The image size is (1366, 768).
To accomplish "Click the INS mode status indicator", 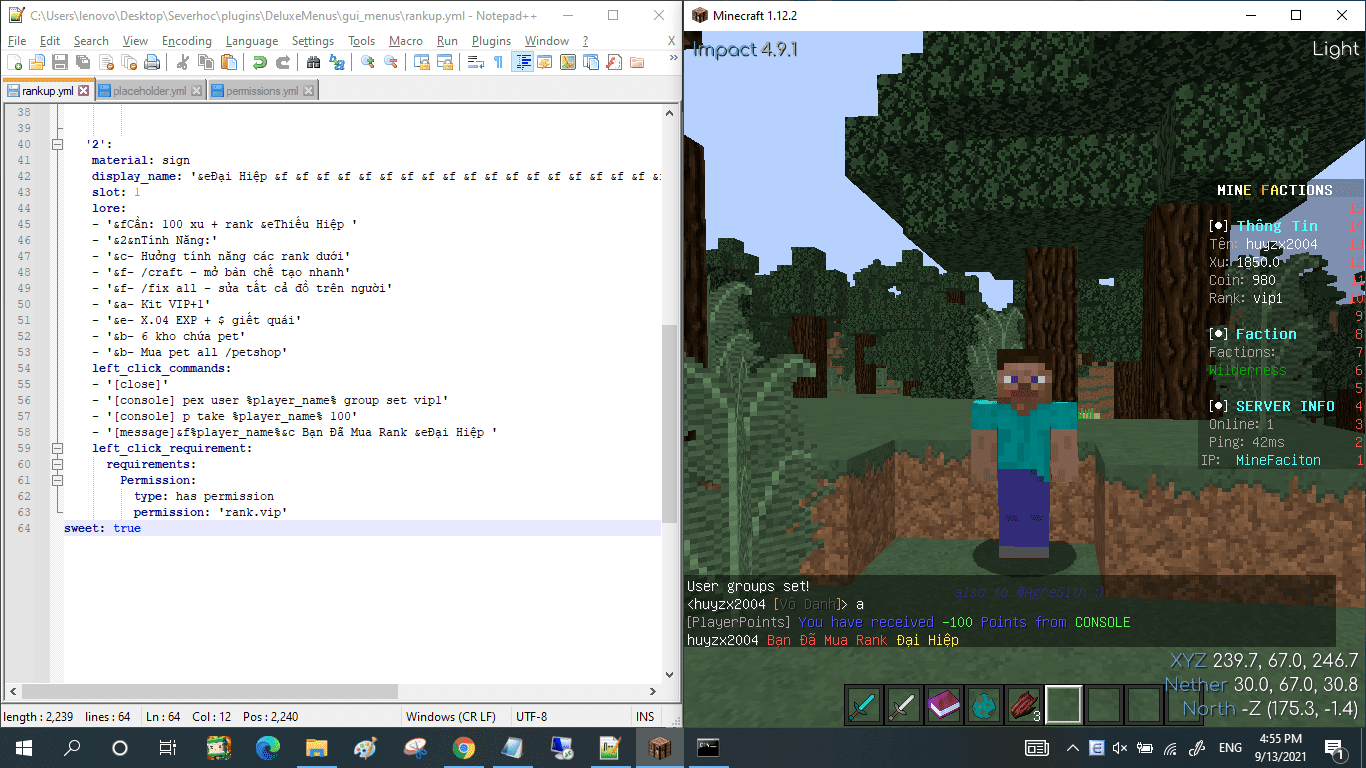I will coord(645,717).
